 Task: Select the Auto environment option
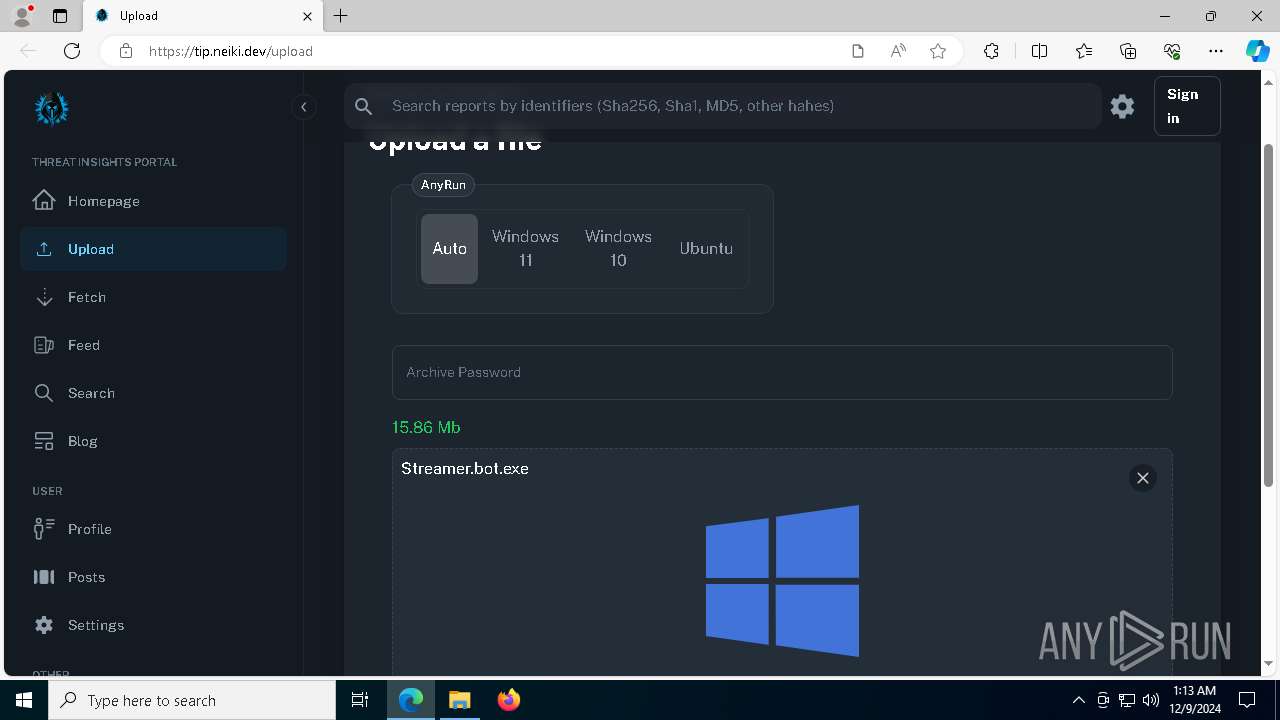tap(449, 249)
